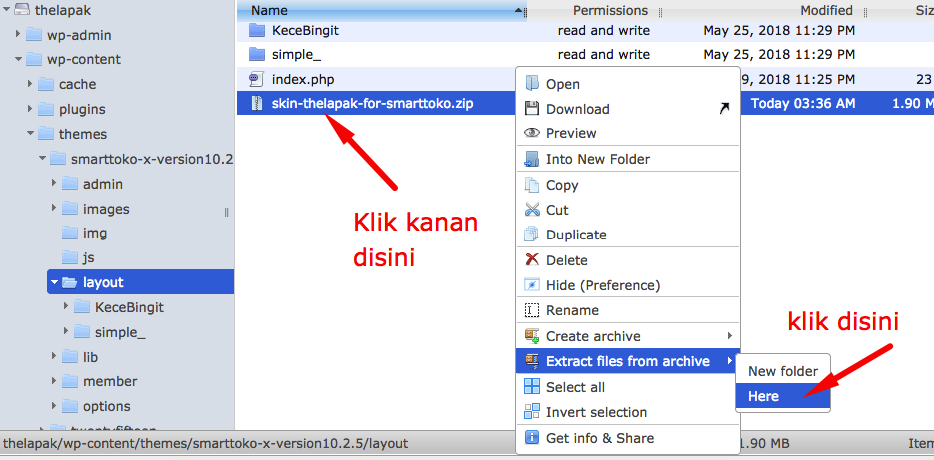
Task: Click the Rename icon in menu
Action: click(532, 311)
